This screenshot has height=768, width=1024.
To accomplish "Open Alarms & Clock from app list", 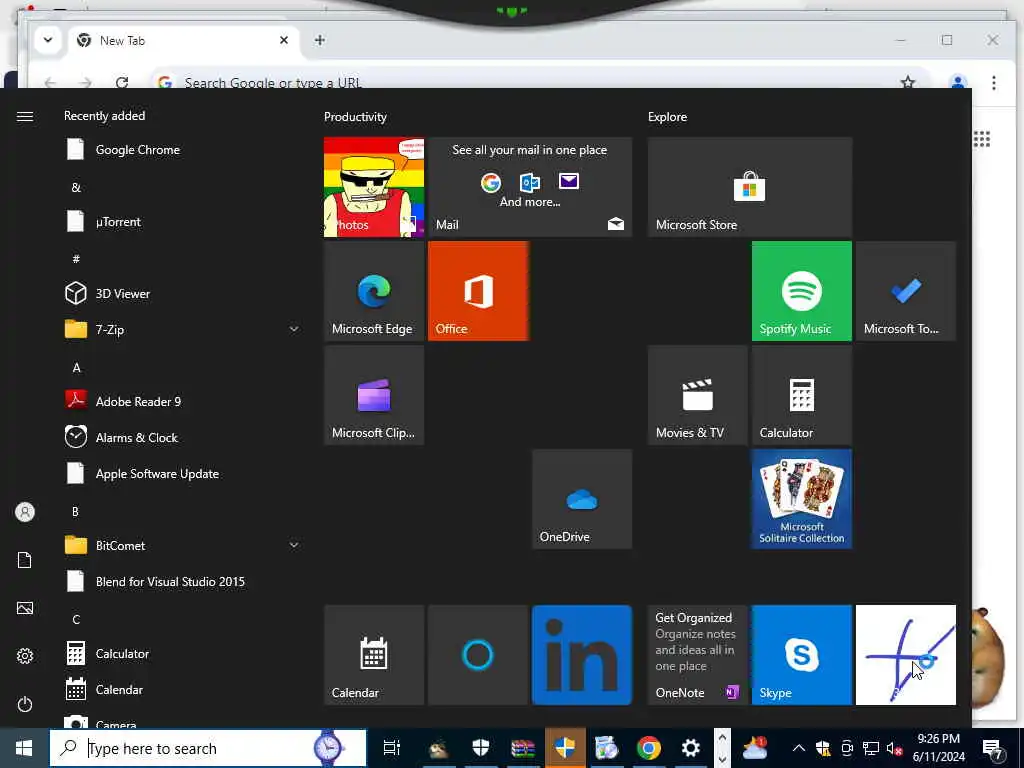I will coord(183,438).
